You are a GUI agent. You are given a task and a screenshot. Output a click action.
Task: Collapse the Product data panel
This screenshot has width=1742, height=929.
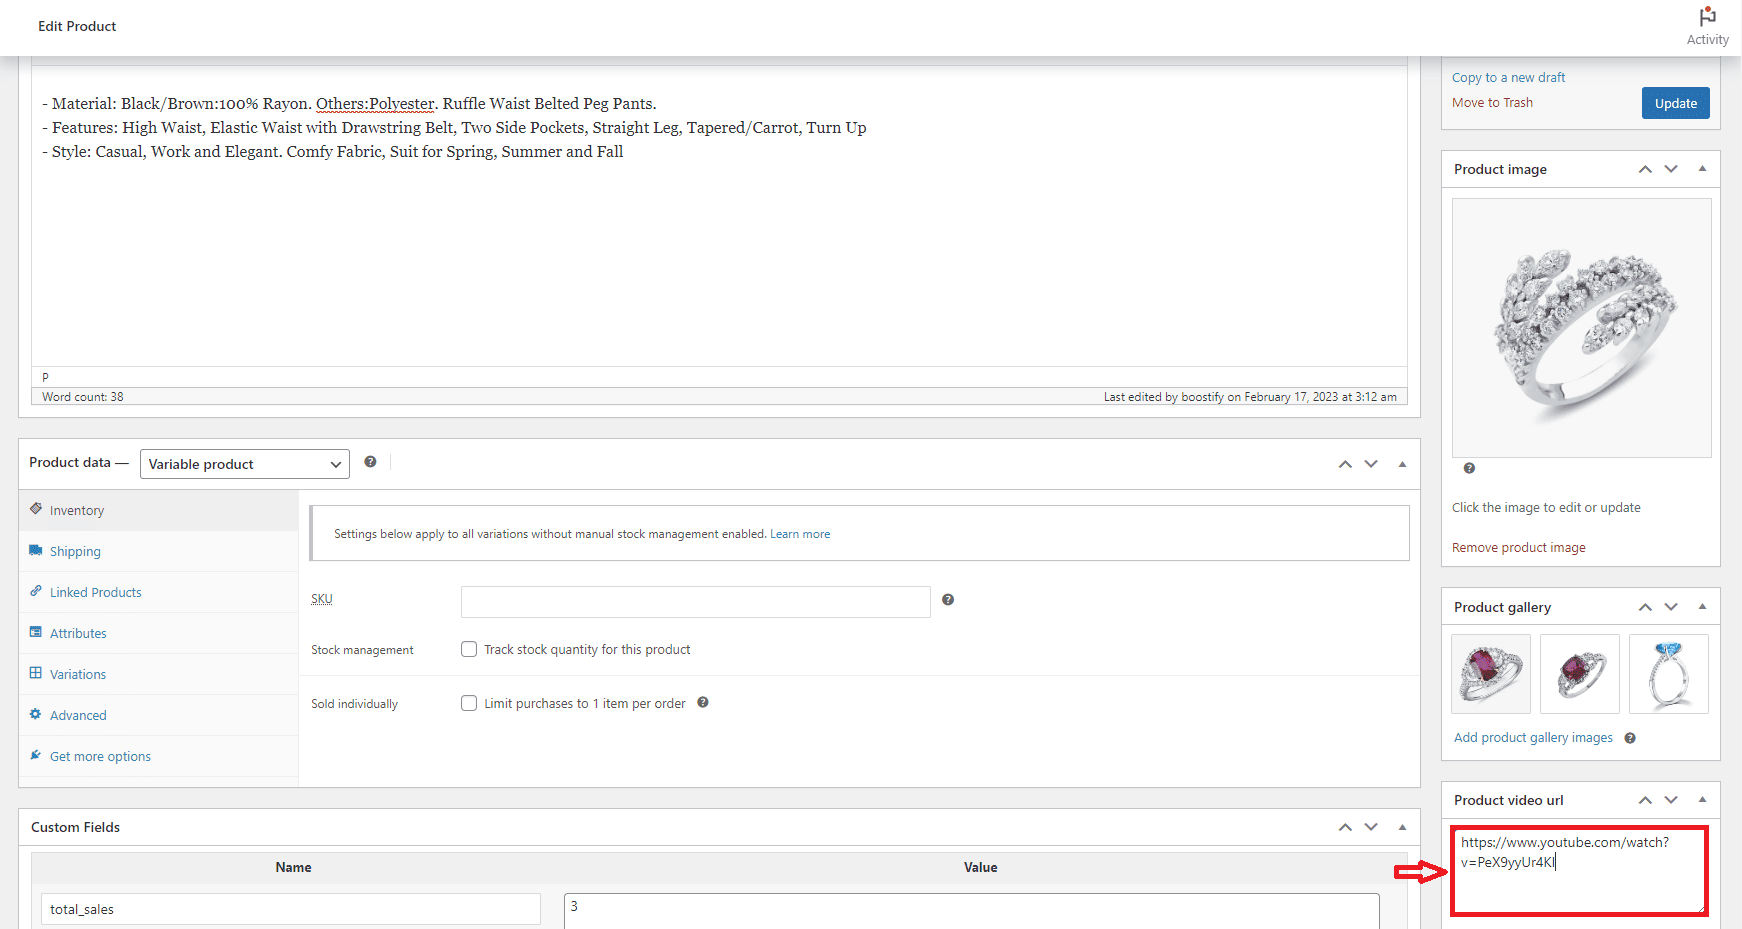pyautogui.click(x=1402, y=464)
